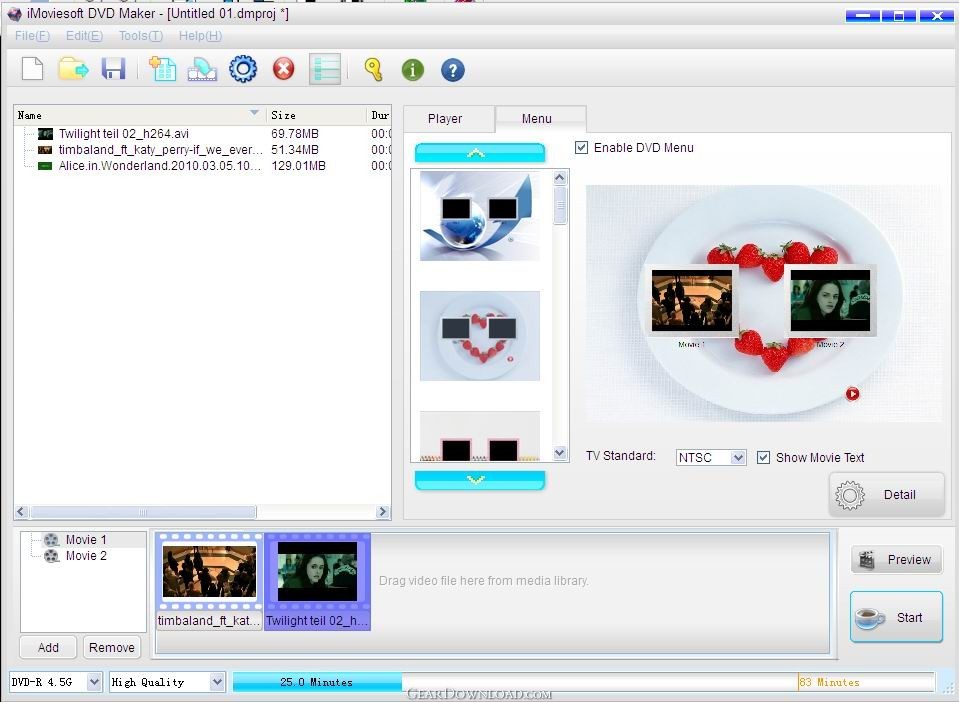Click the add files icon in toolbar
This screenshot has height=702, width=959.
tap(162, 68)
